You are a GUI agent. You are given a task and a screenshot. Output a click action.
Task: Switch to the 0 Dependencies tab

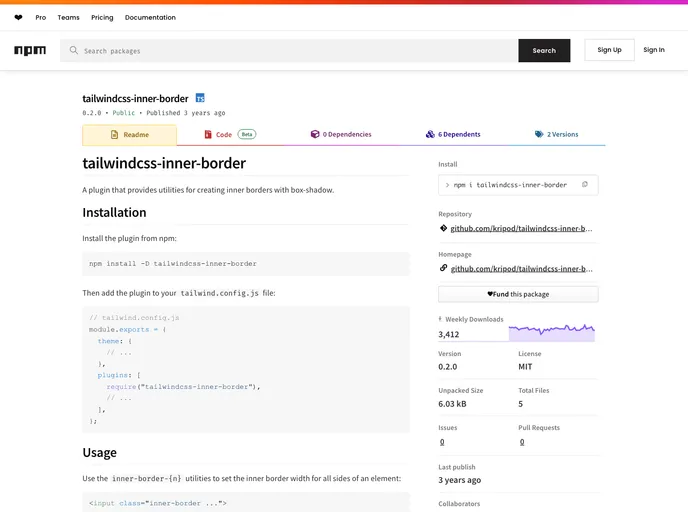pyautogui.click(x=341, y=134)
